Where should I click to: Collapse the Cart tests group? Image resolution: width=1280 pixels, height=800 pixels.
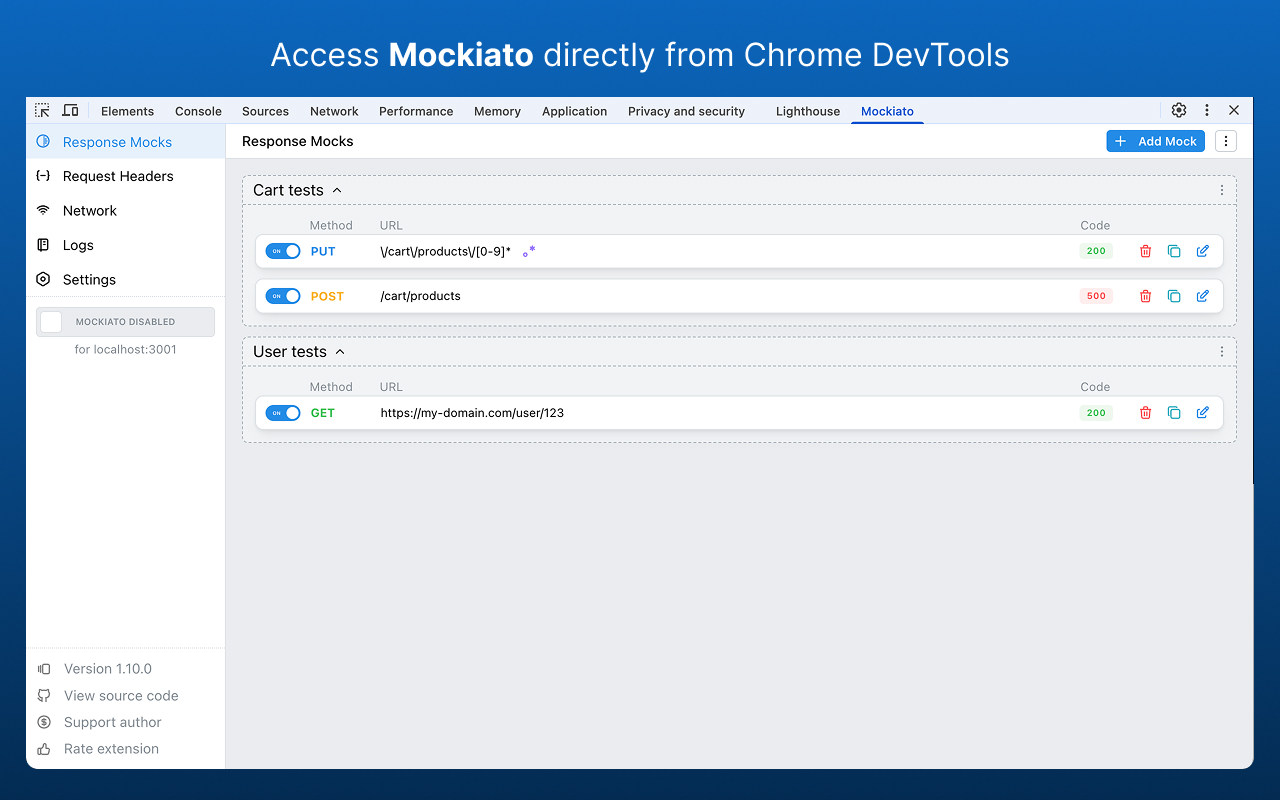click(x=337, y=189)
